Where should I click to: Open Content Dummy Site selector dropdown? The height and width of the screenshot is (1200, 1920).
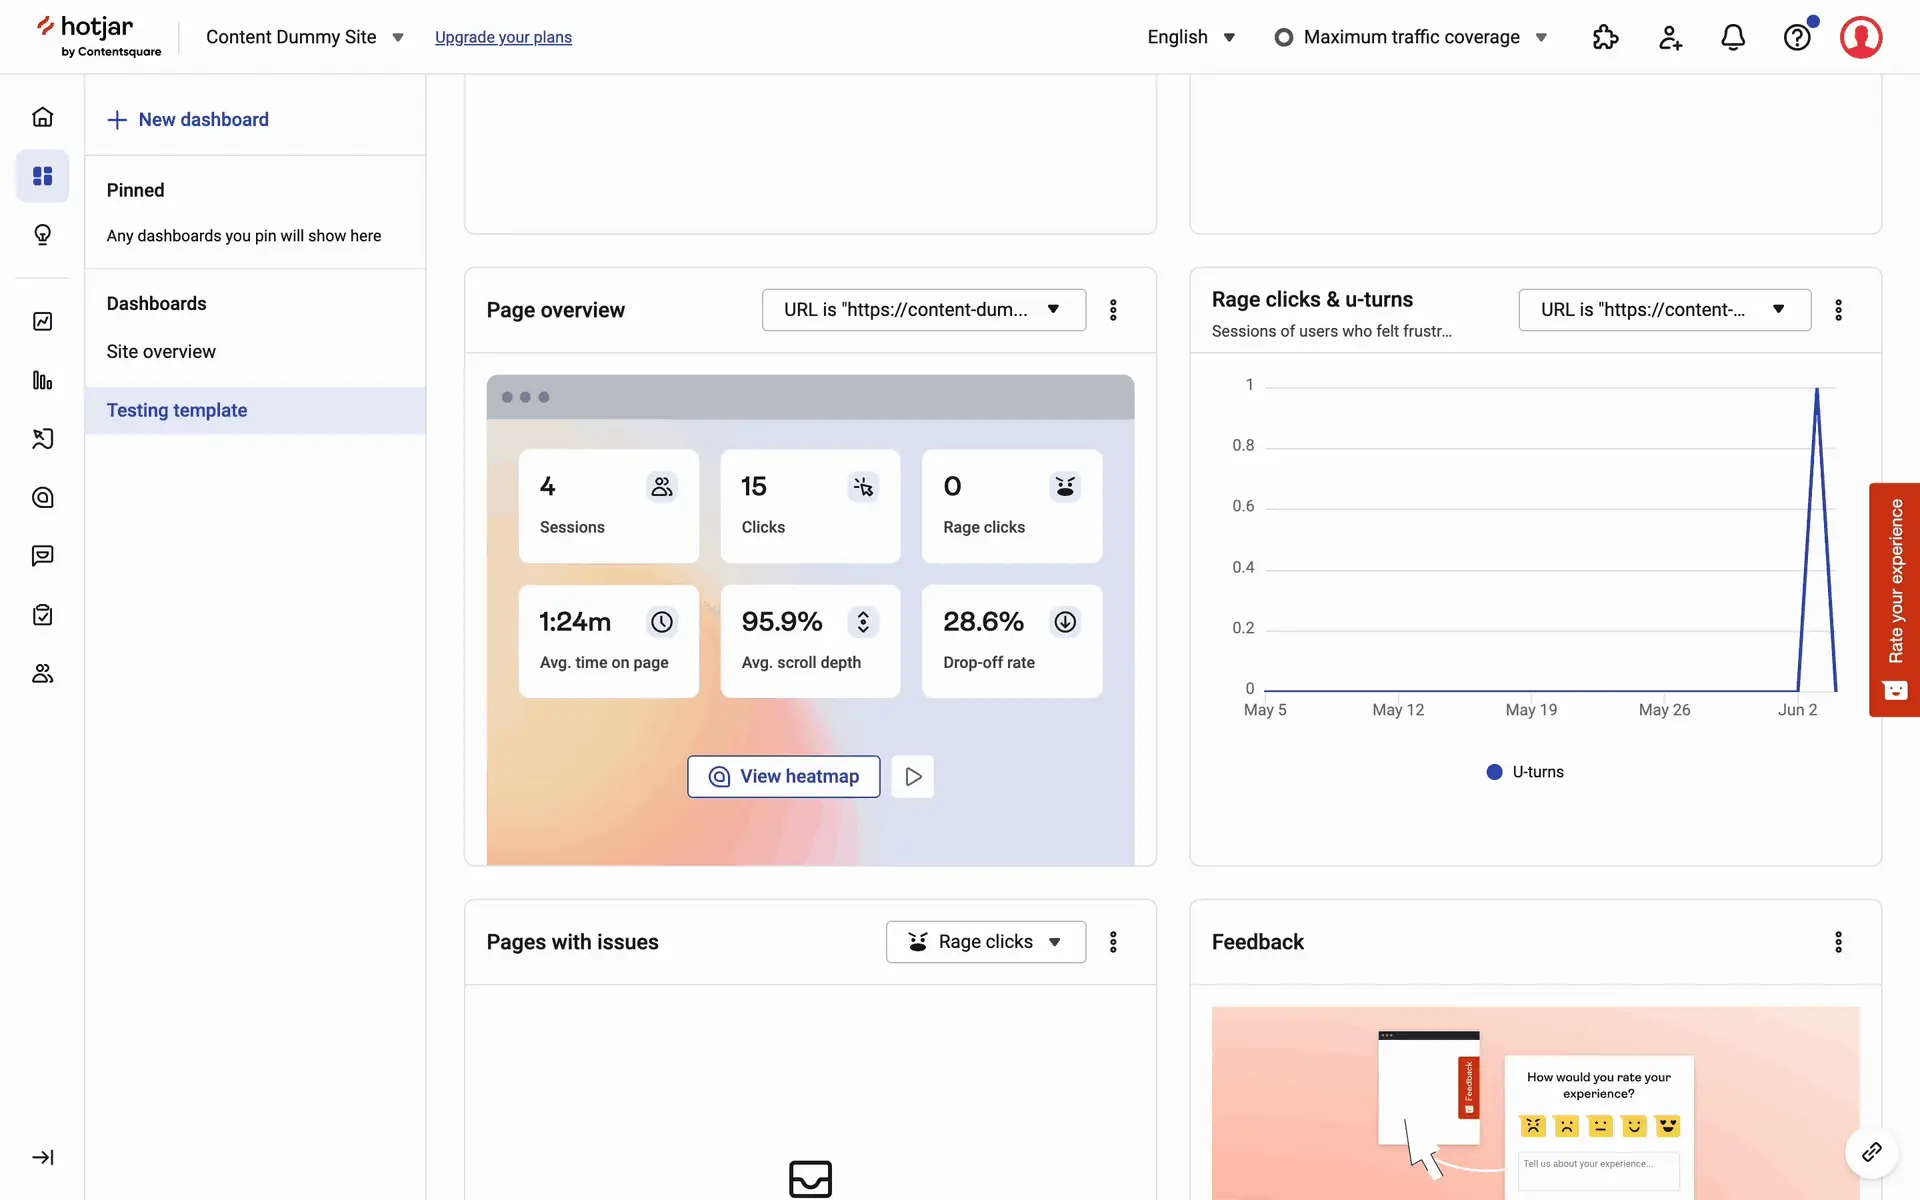(x=304, y=37)
